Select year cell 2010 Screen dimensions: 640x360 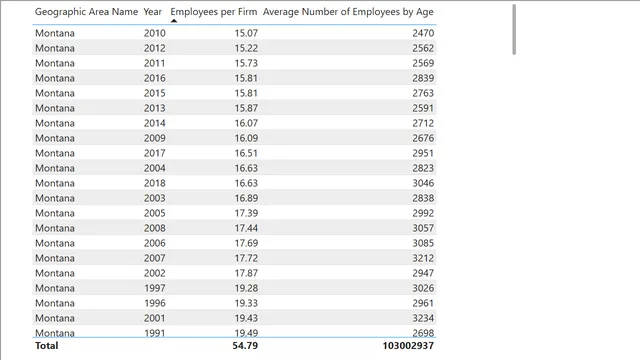pos(155,33)
